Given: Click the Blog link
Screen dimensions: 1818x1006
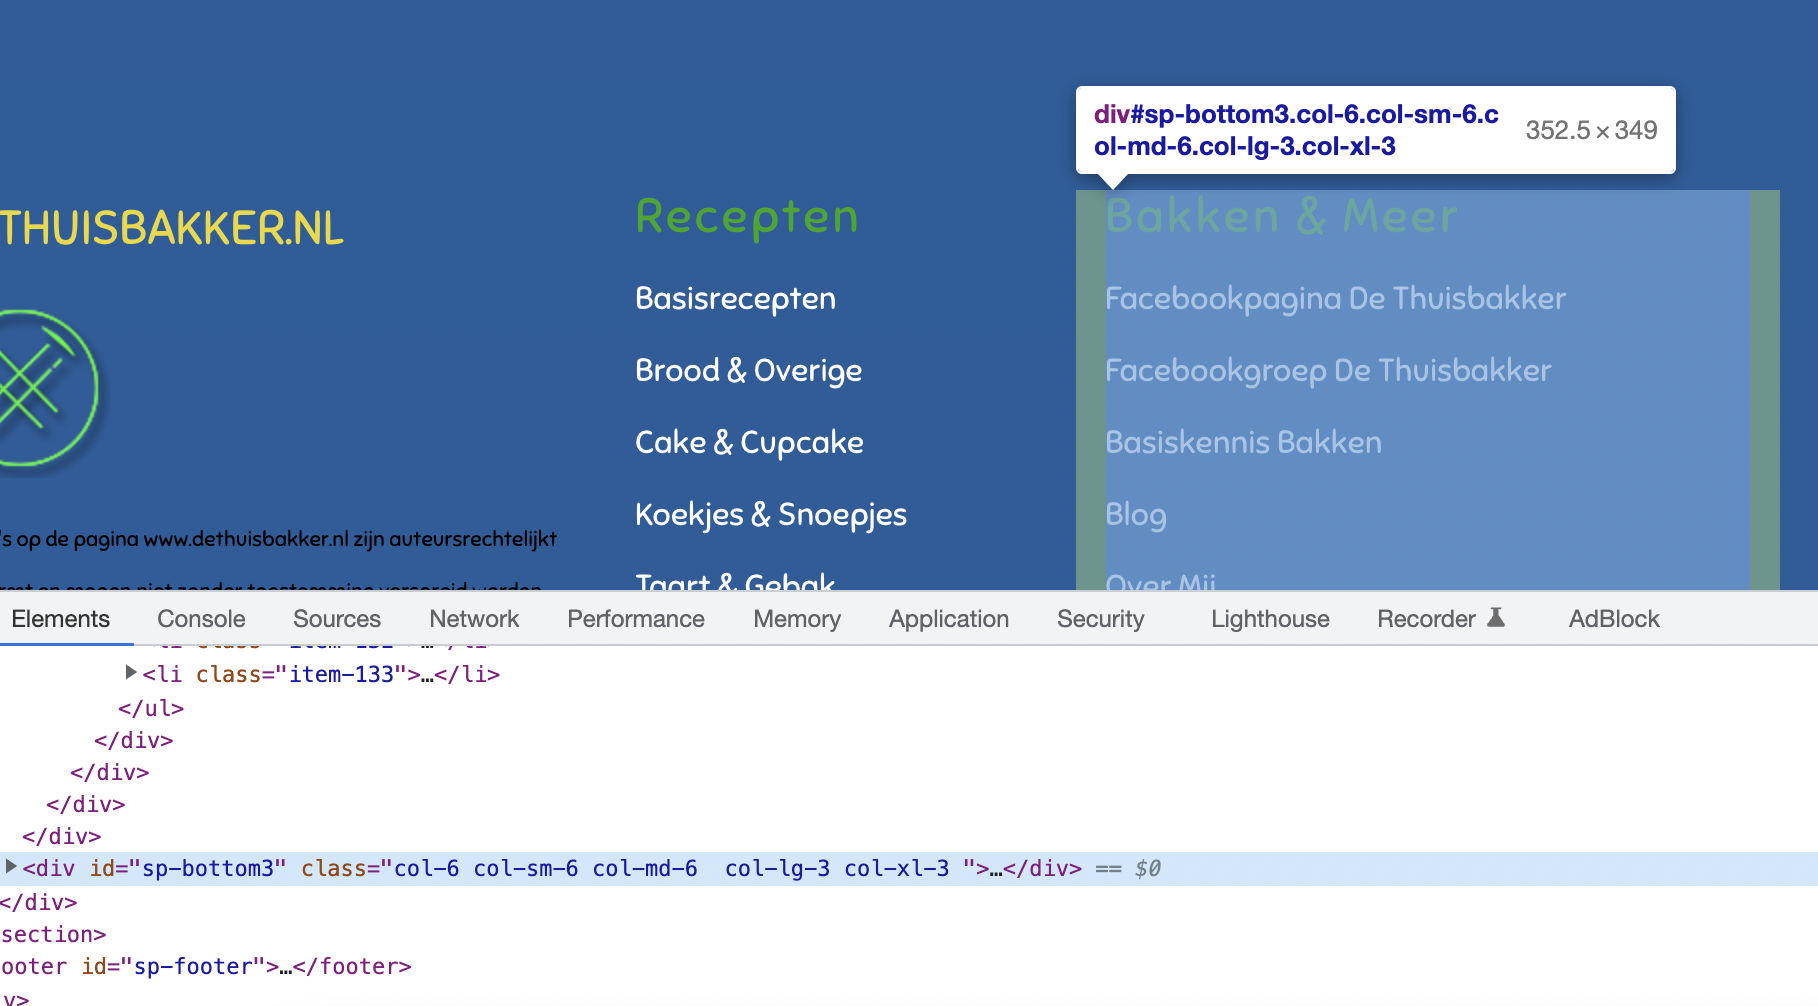Looking at the screenshot, I should 1135,514.
